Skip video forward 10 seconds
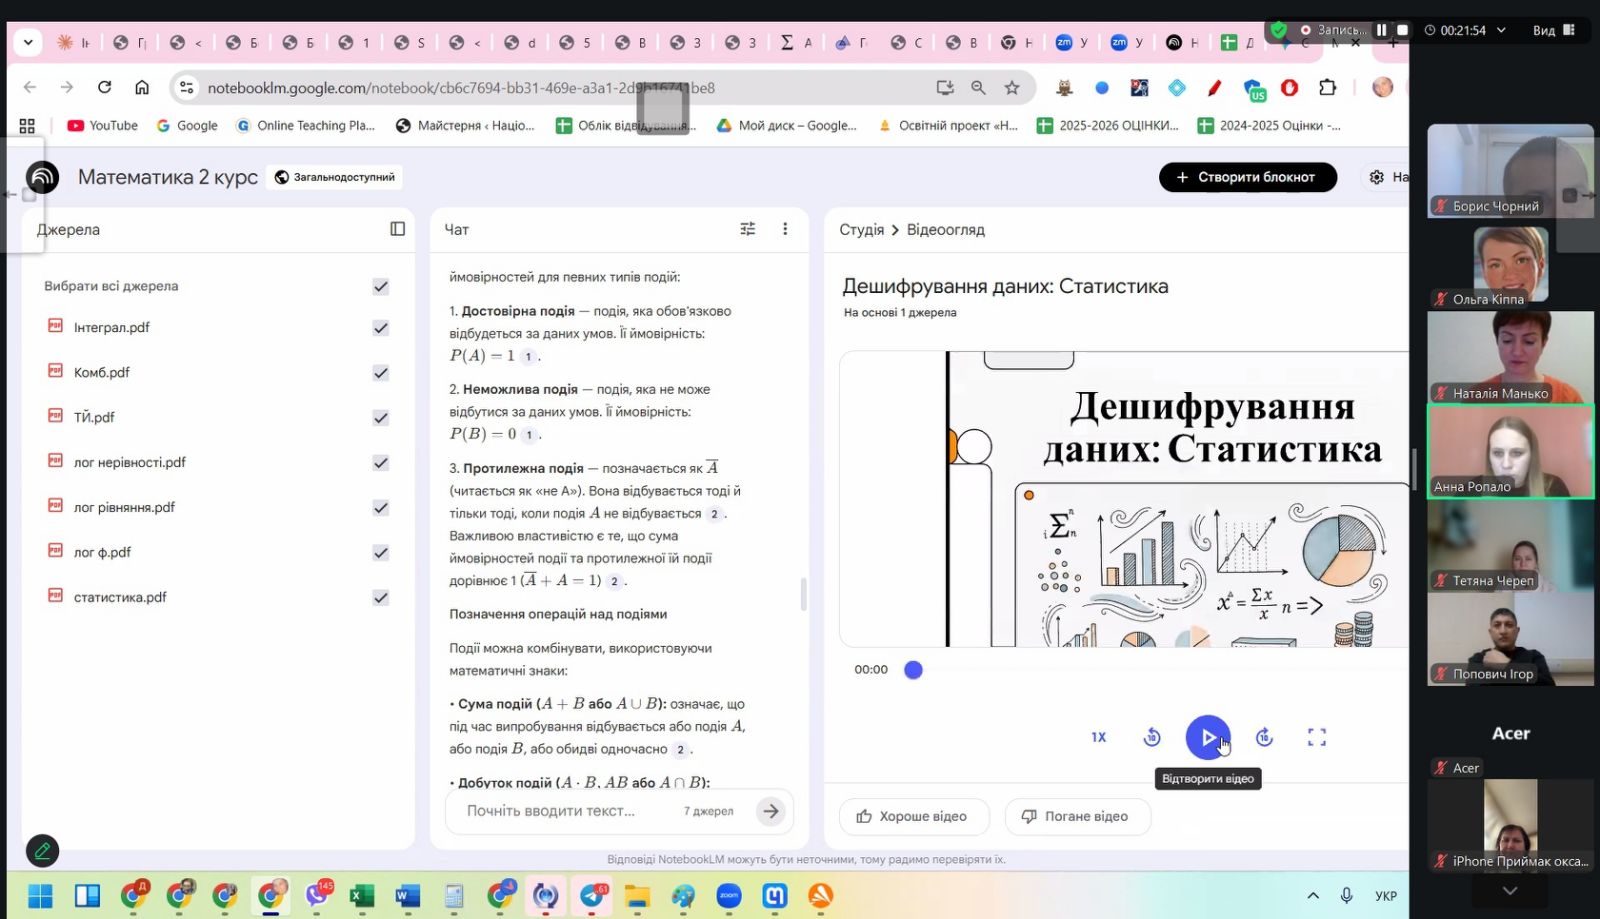1600x919 pixels. [1264, 737]
